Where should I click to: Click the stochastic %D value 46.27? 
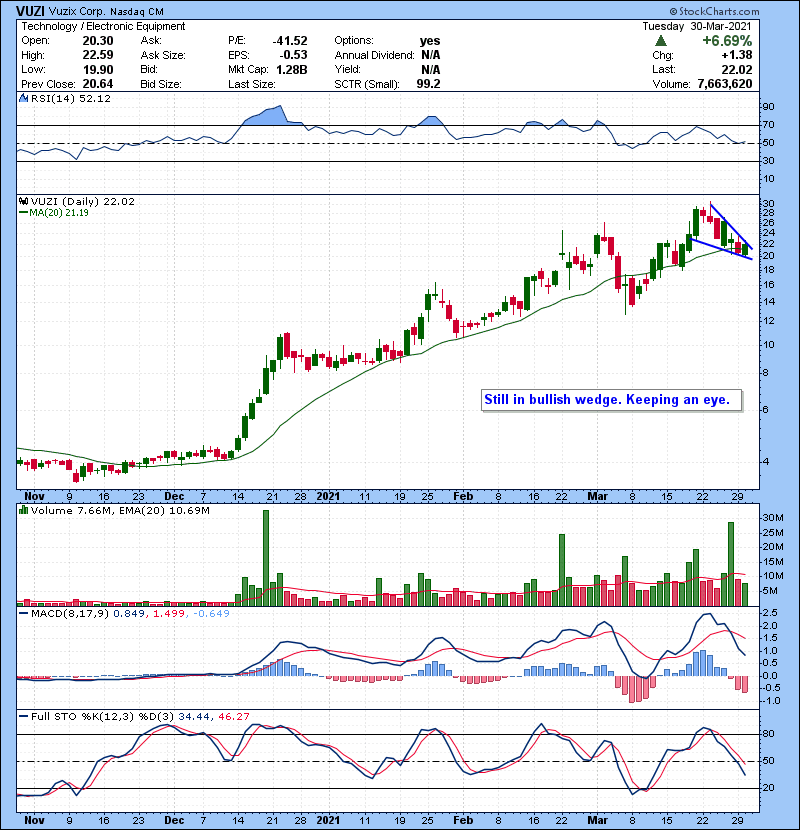coord(233,717)
